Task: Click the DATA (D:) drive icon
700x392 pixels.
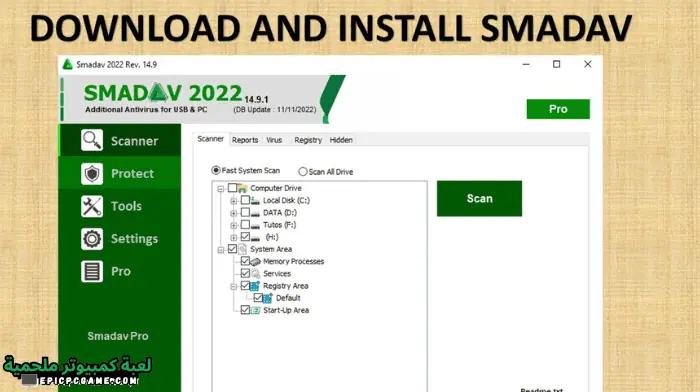Action: point(255,213)
